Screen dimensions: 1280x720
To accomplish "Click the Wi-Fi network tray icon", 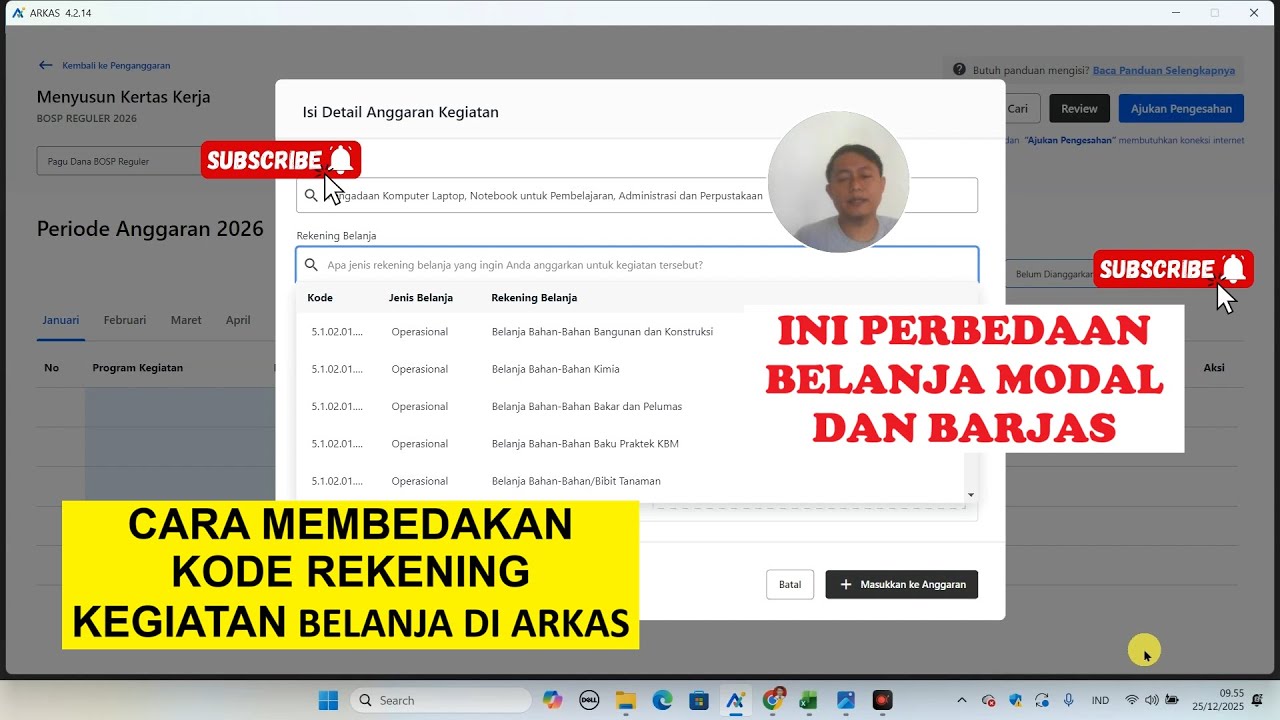I will coord(1132,700).
